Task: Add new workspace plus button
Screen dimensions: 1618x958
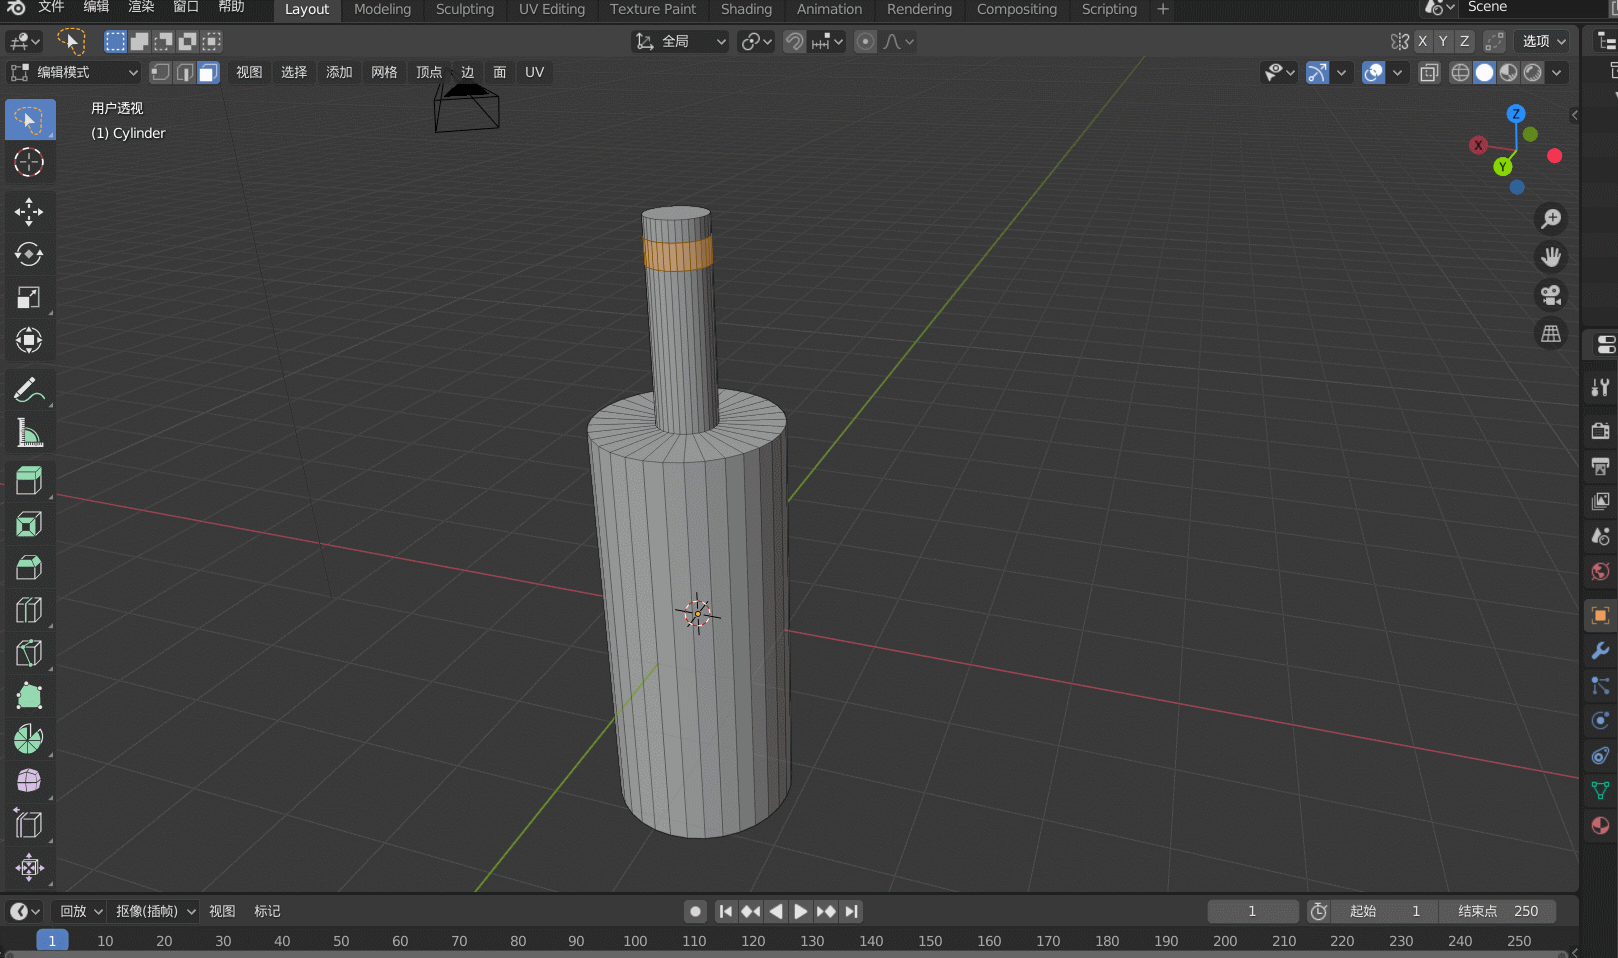Action: pos(1163,9)
